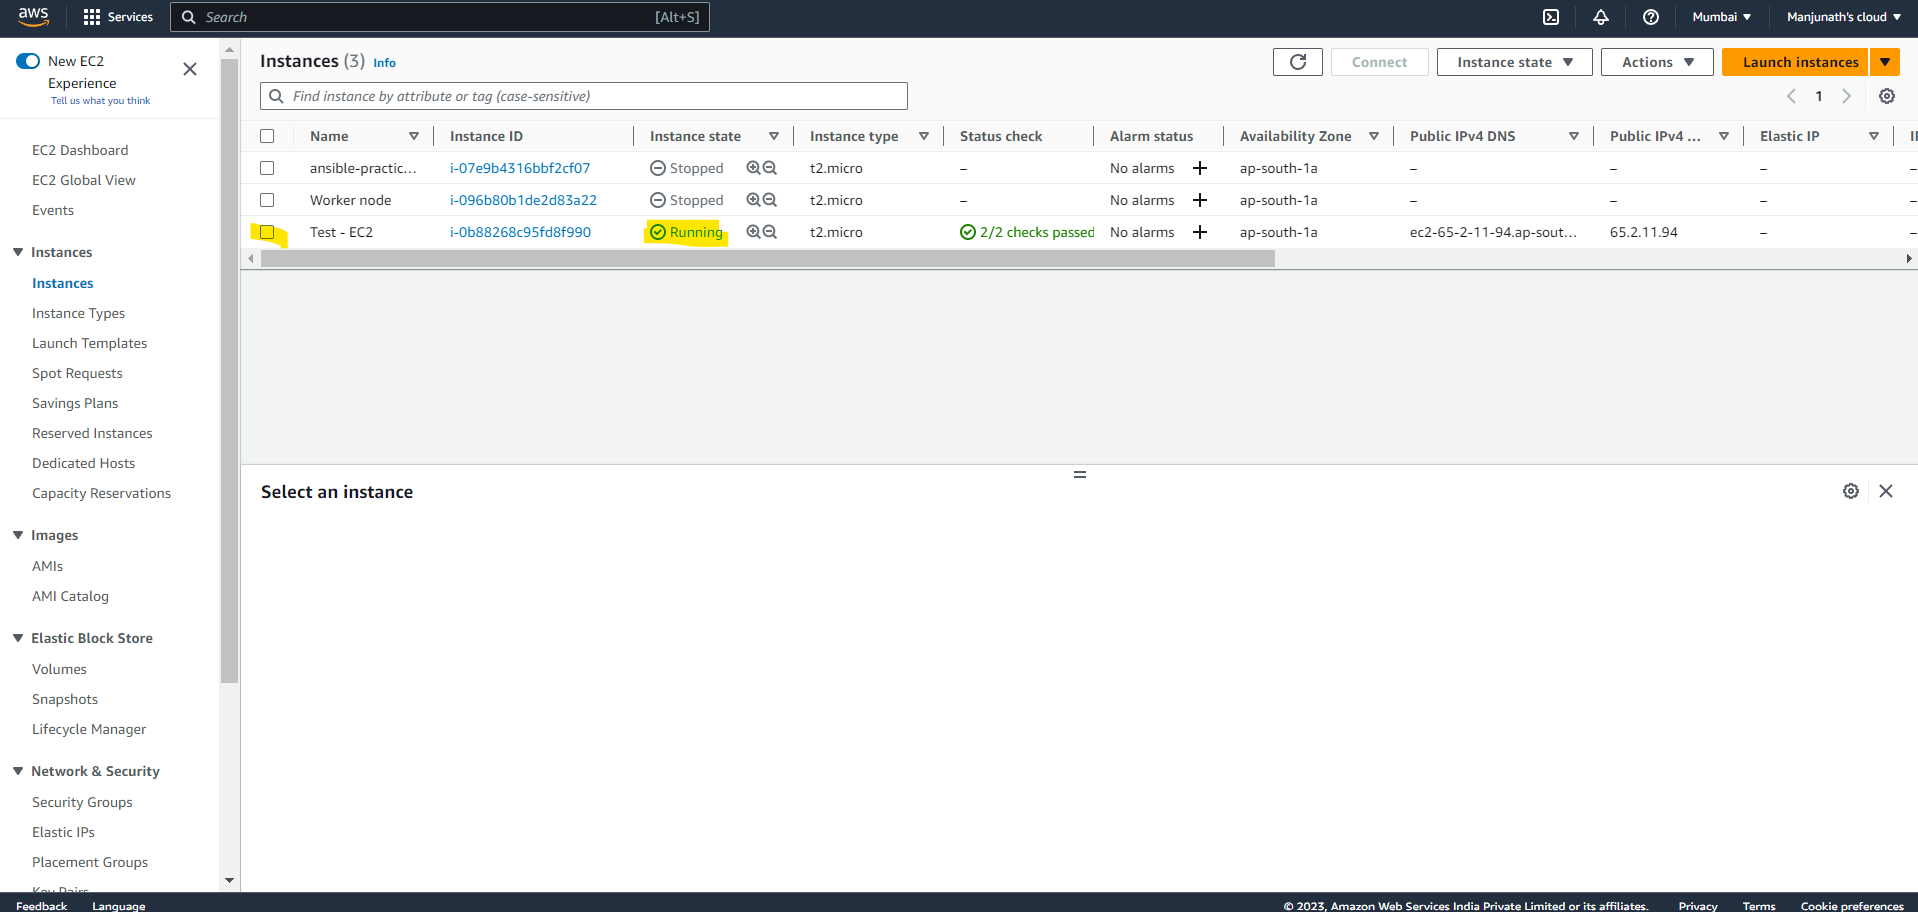1918x912 pixels.
Task: Open the Services grid menu
Action: (x=118, y=17)
